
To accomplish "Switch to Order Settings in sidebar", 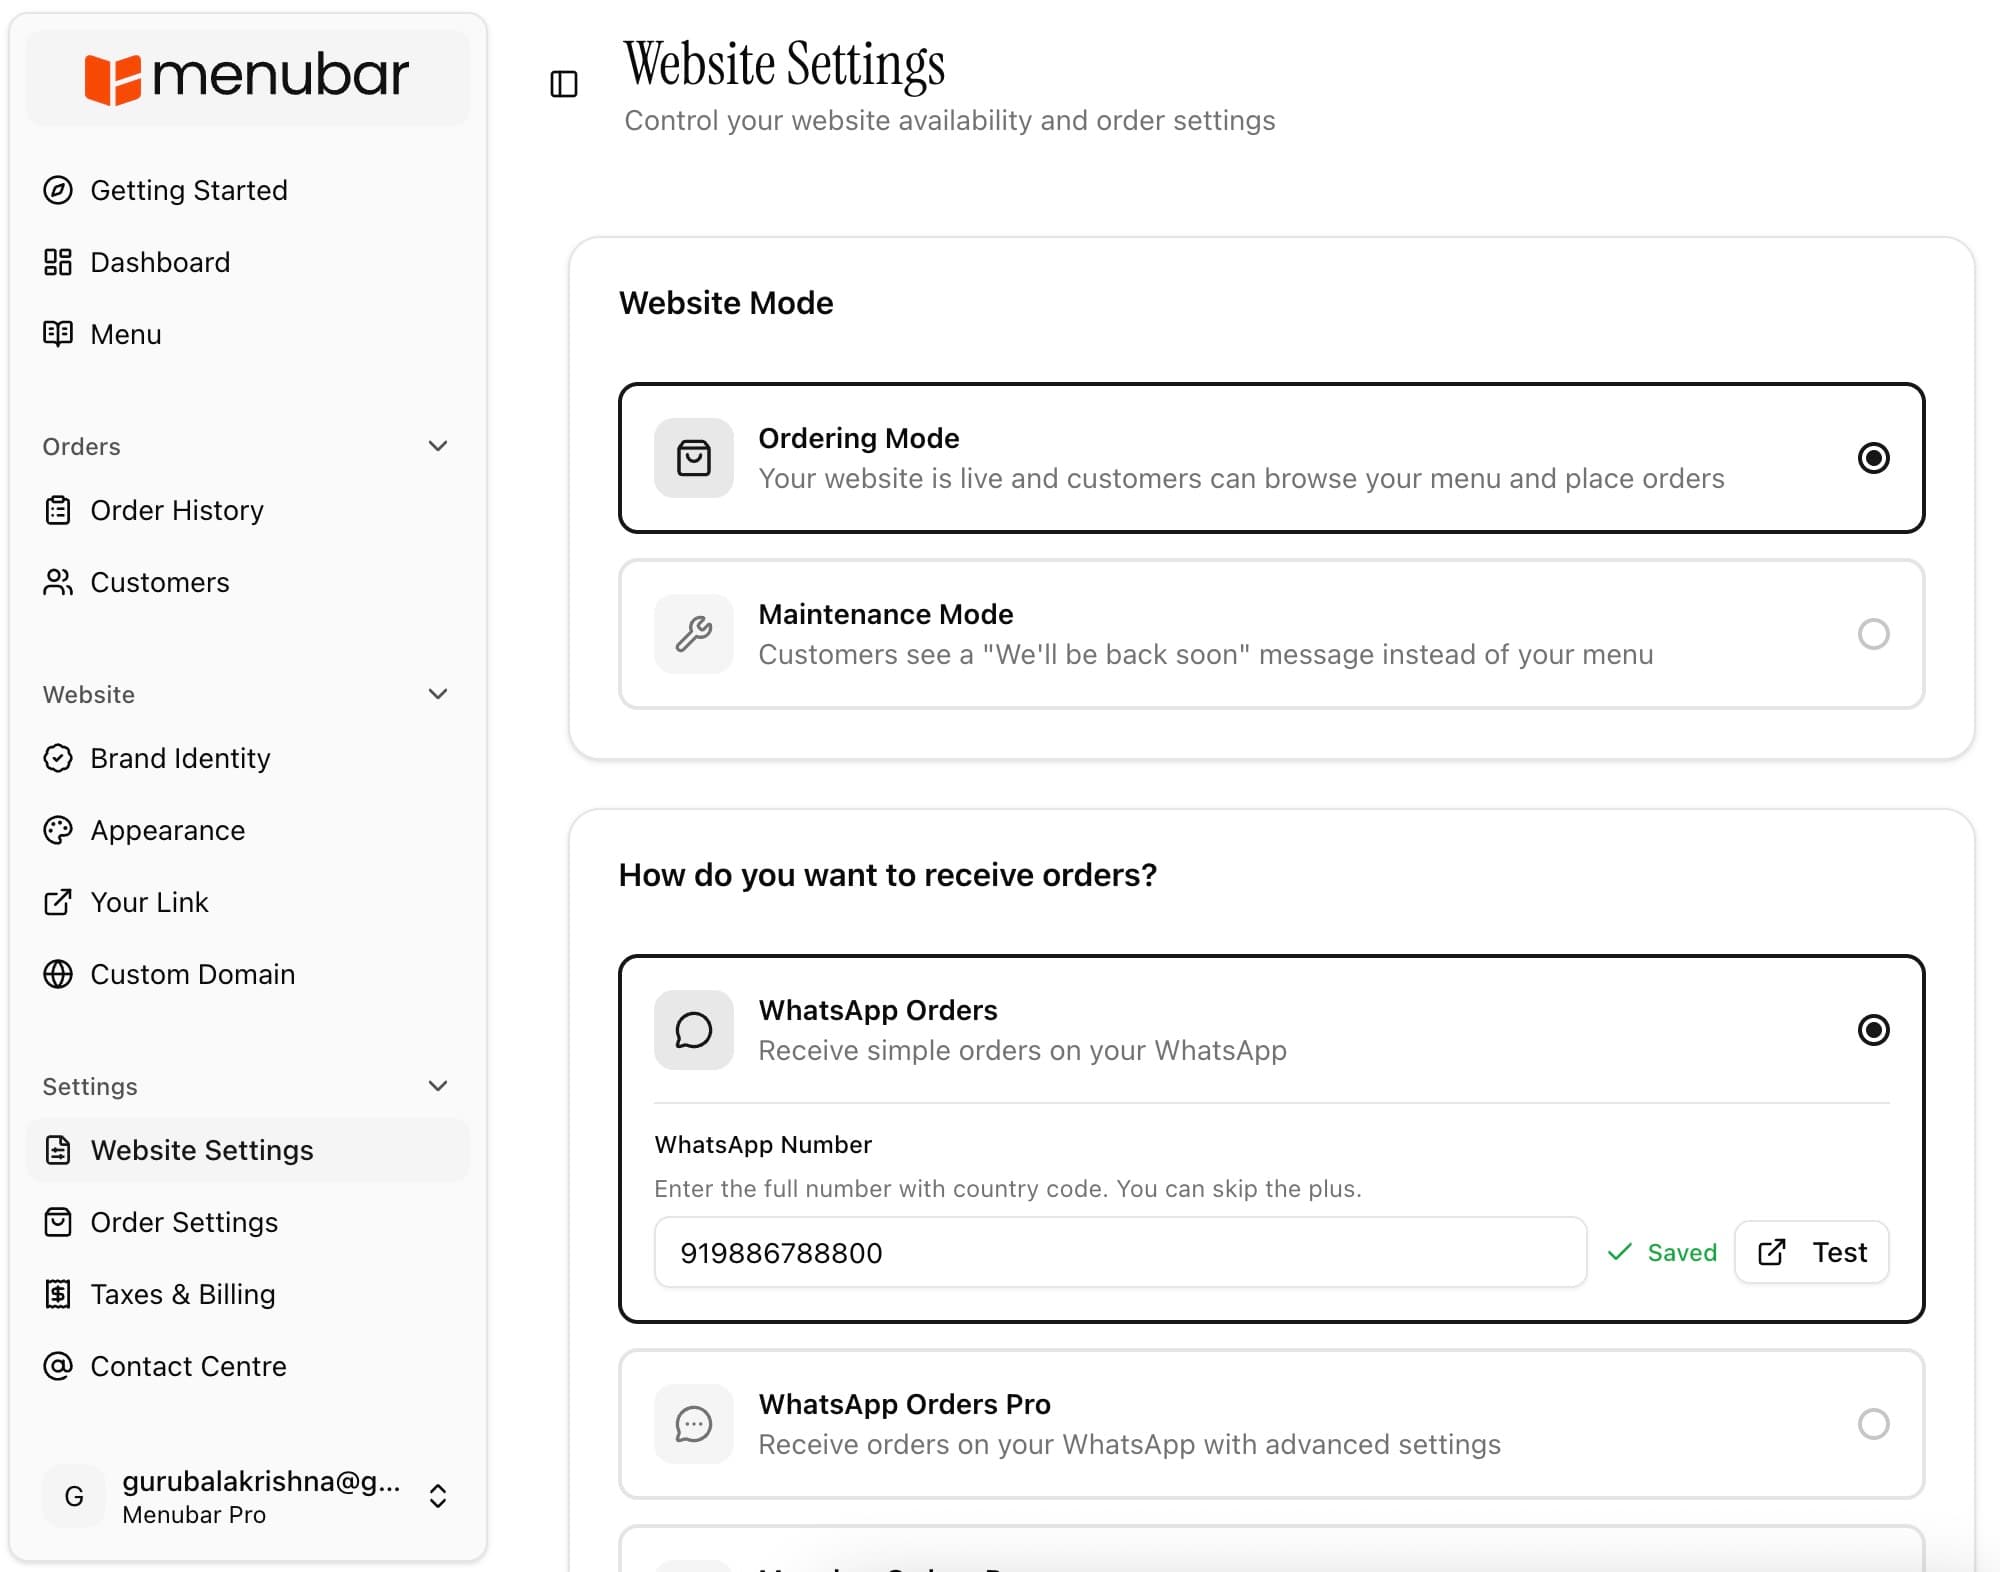I will (x=183, y=1222).
